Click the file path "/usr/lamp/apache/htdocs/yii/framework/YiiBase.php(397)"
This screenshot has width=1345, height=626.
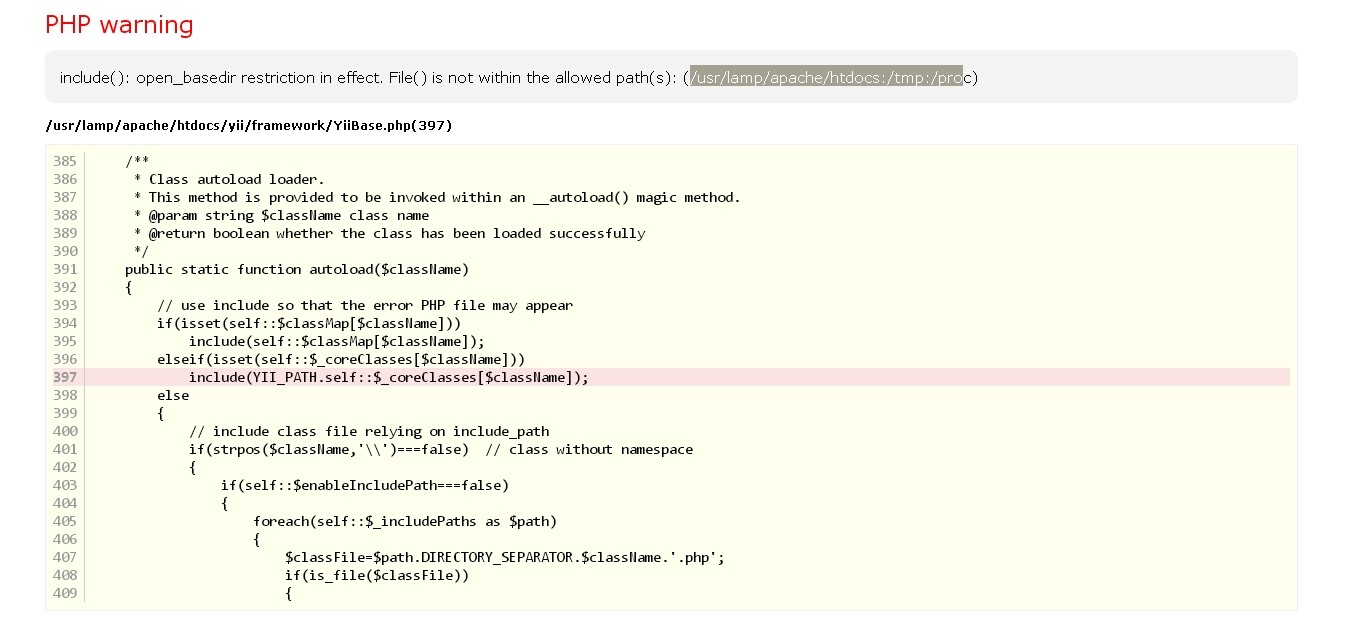point(249,125)
